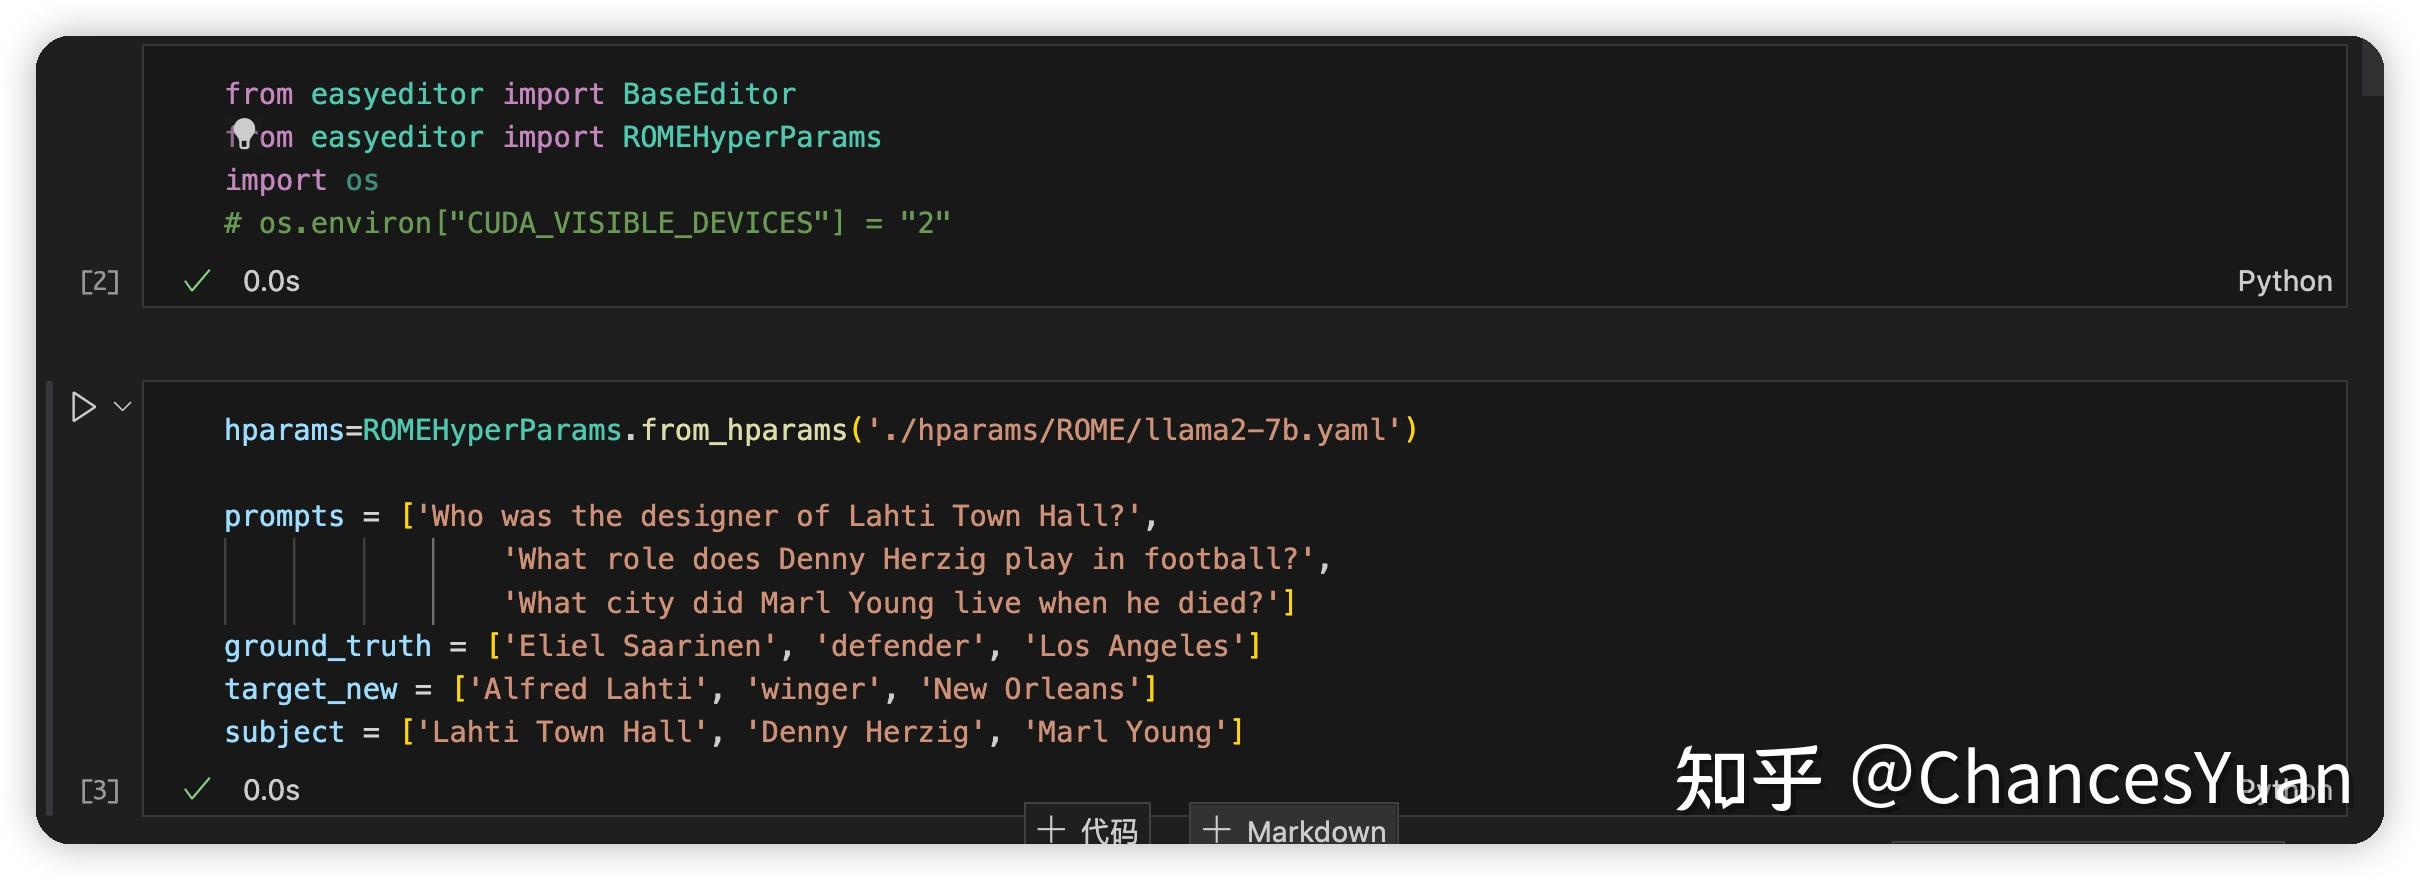Viewport: 2420px width, 880px height.
Task: Click the commented CUDA_VISIBLE_DEVICES line
Action: (x=587, y=223)
